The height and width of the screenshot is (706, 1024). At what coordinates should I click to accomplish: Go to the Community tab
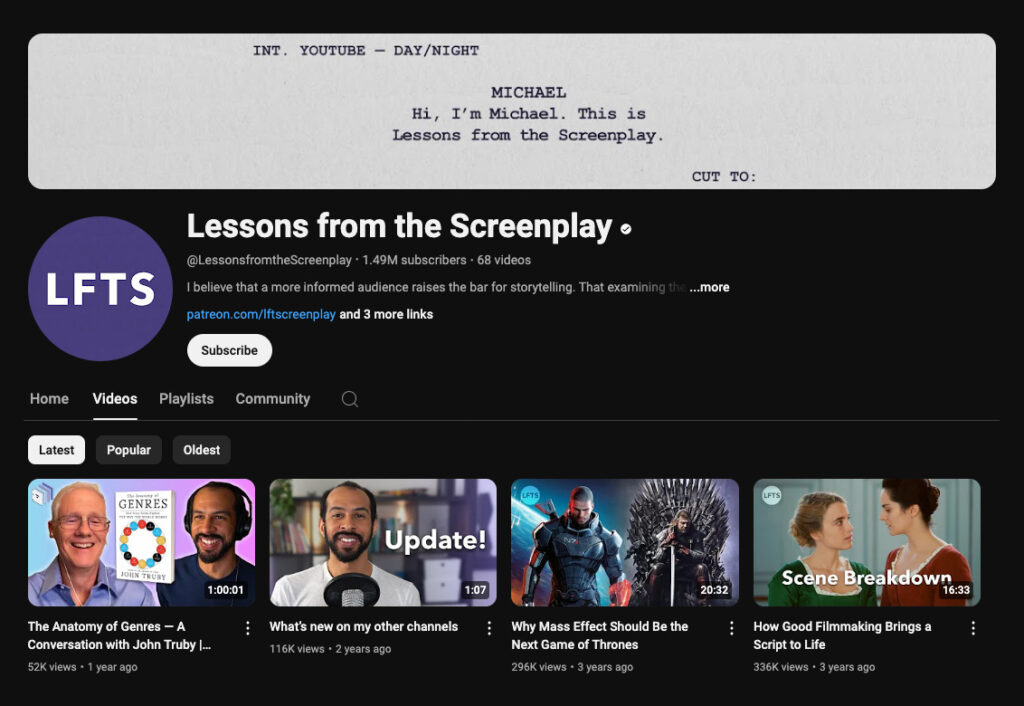pyautogui.click(x=273, y=399)
